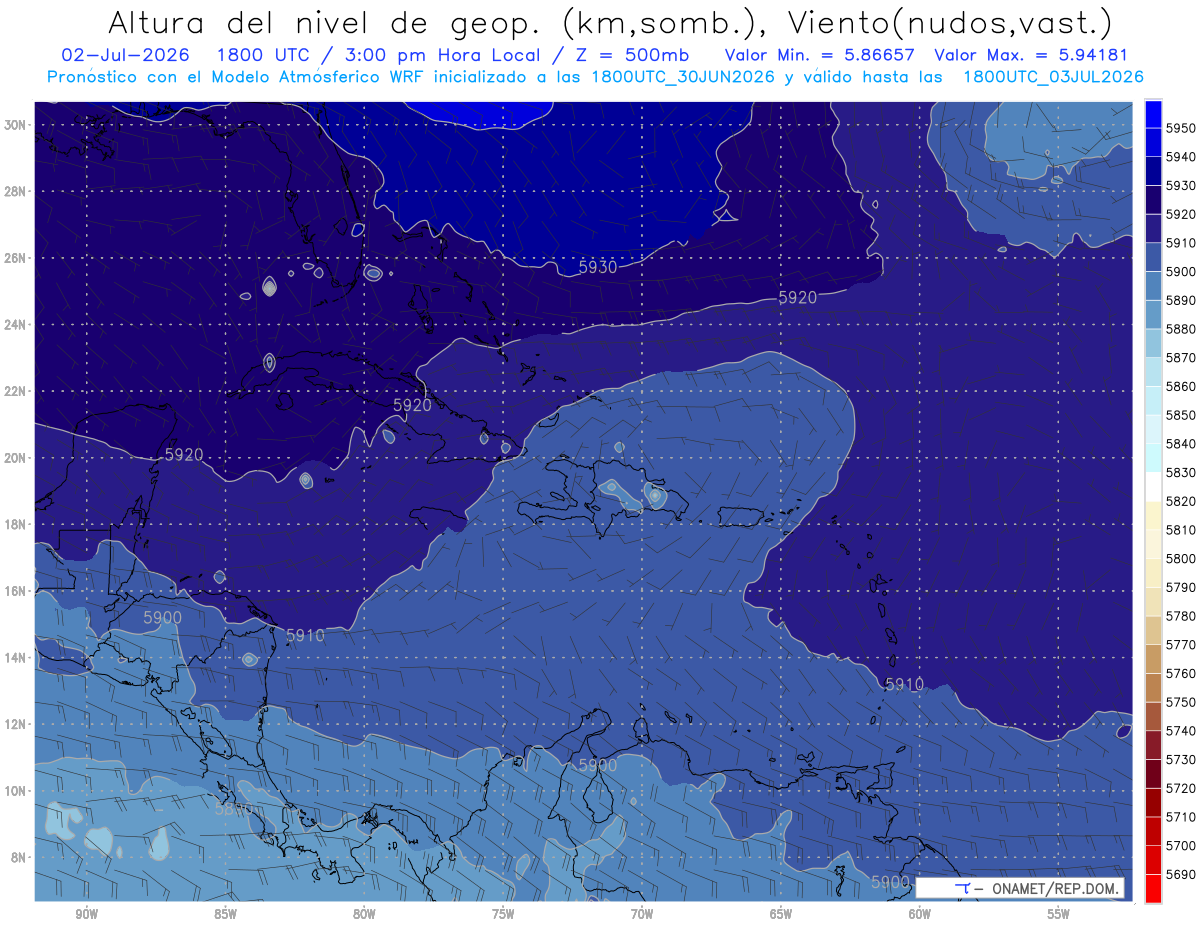
Task: Click the 5740 value on the color bar
Action: [1181, 730]
